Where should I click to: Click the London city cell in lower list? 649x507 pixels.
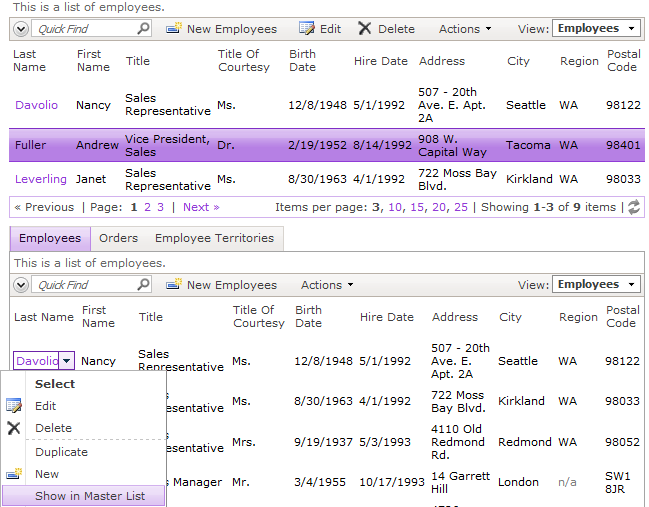[518, 482]
